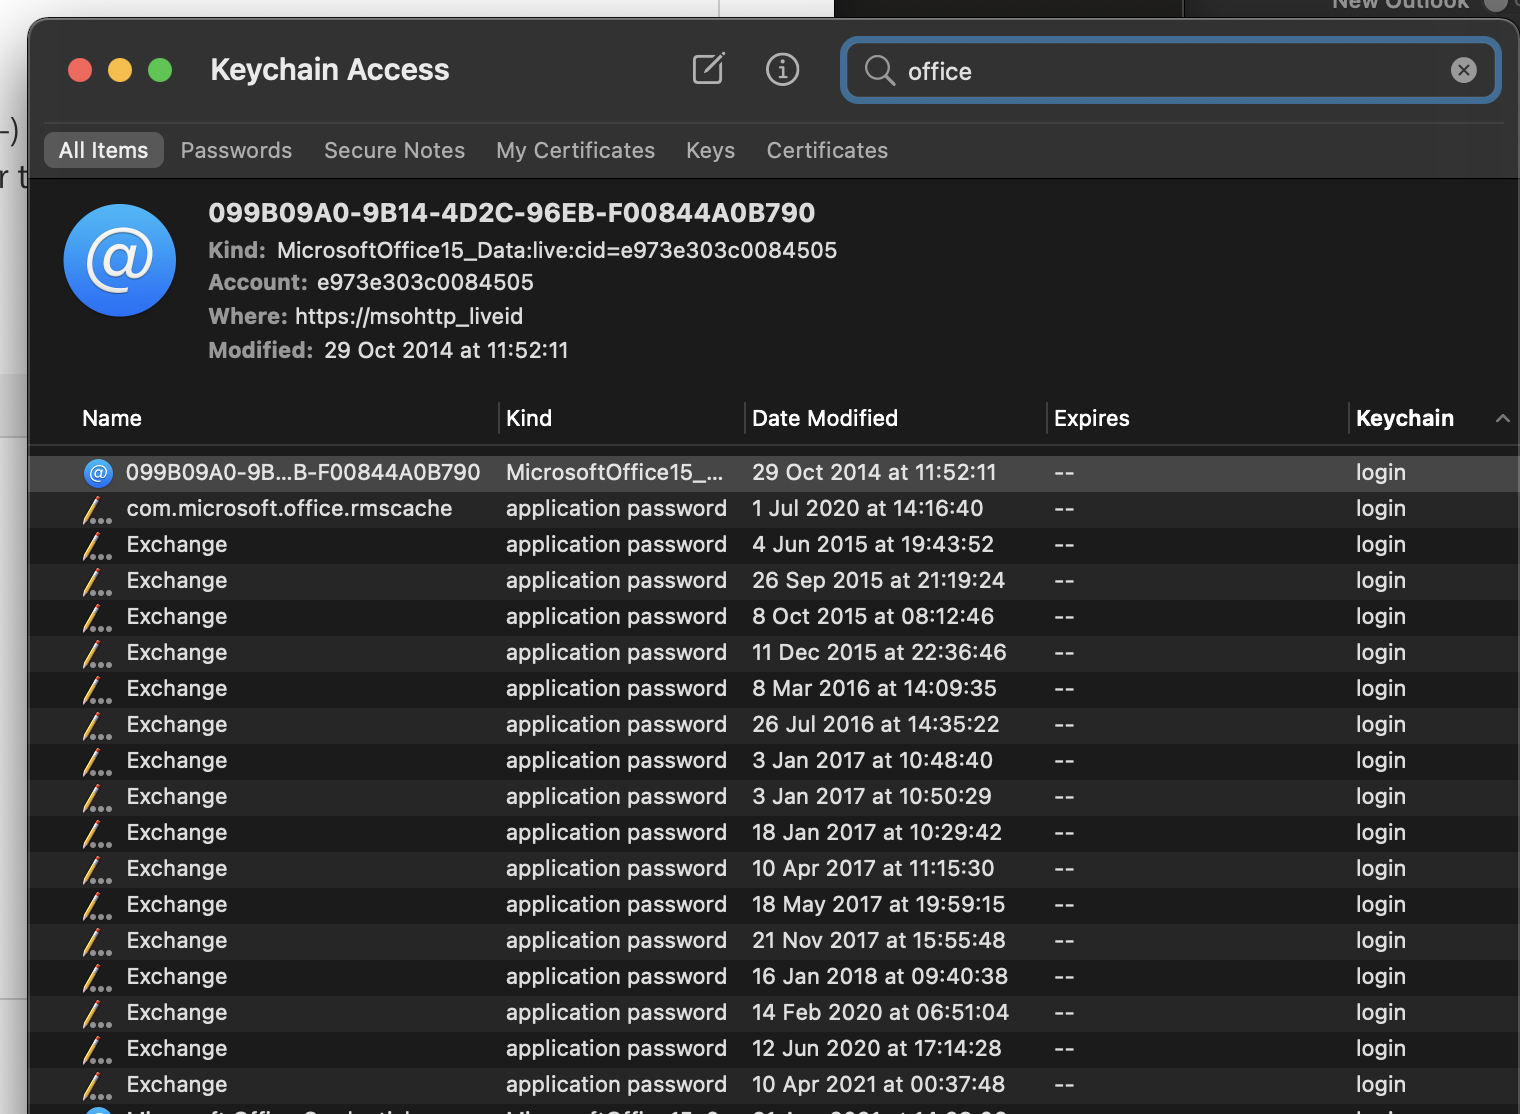Screen dimensions: 1520x1114
Task: Click the magnifying glass search icon
Action: pyautogui.click(x=879, y=70)
